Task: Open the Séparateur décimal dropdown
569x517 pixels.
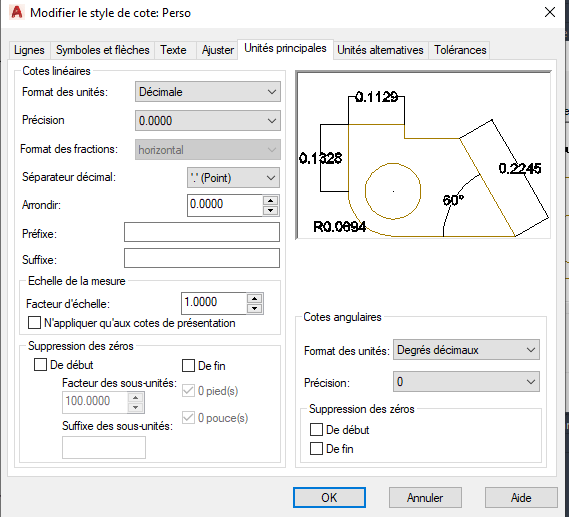Action: [233, 177]
